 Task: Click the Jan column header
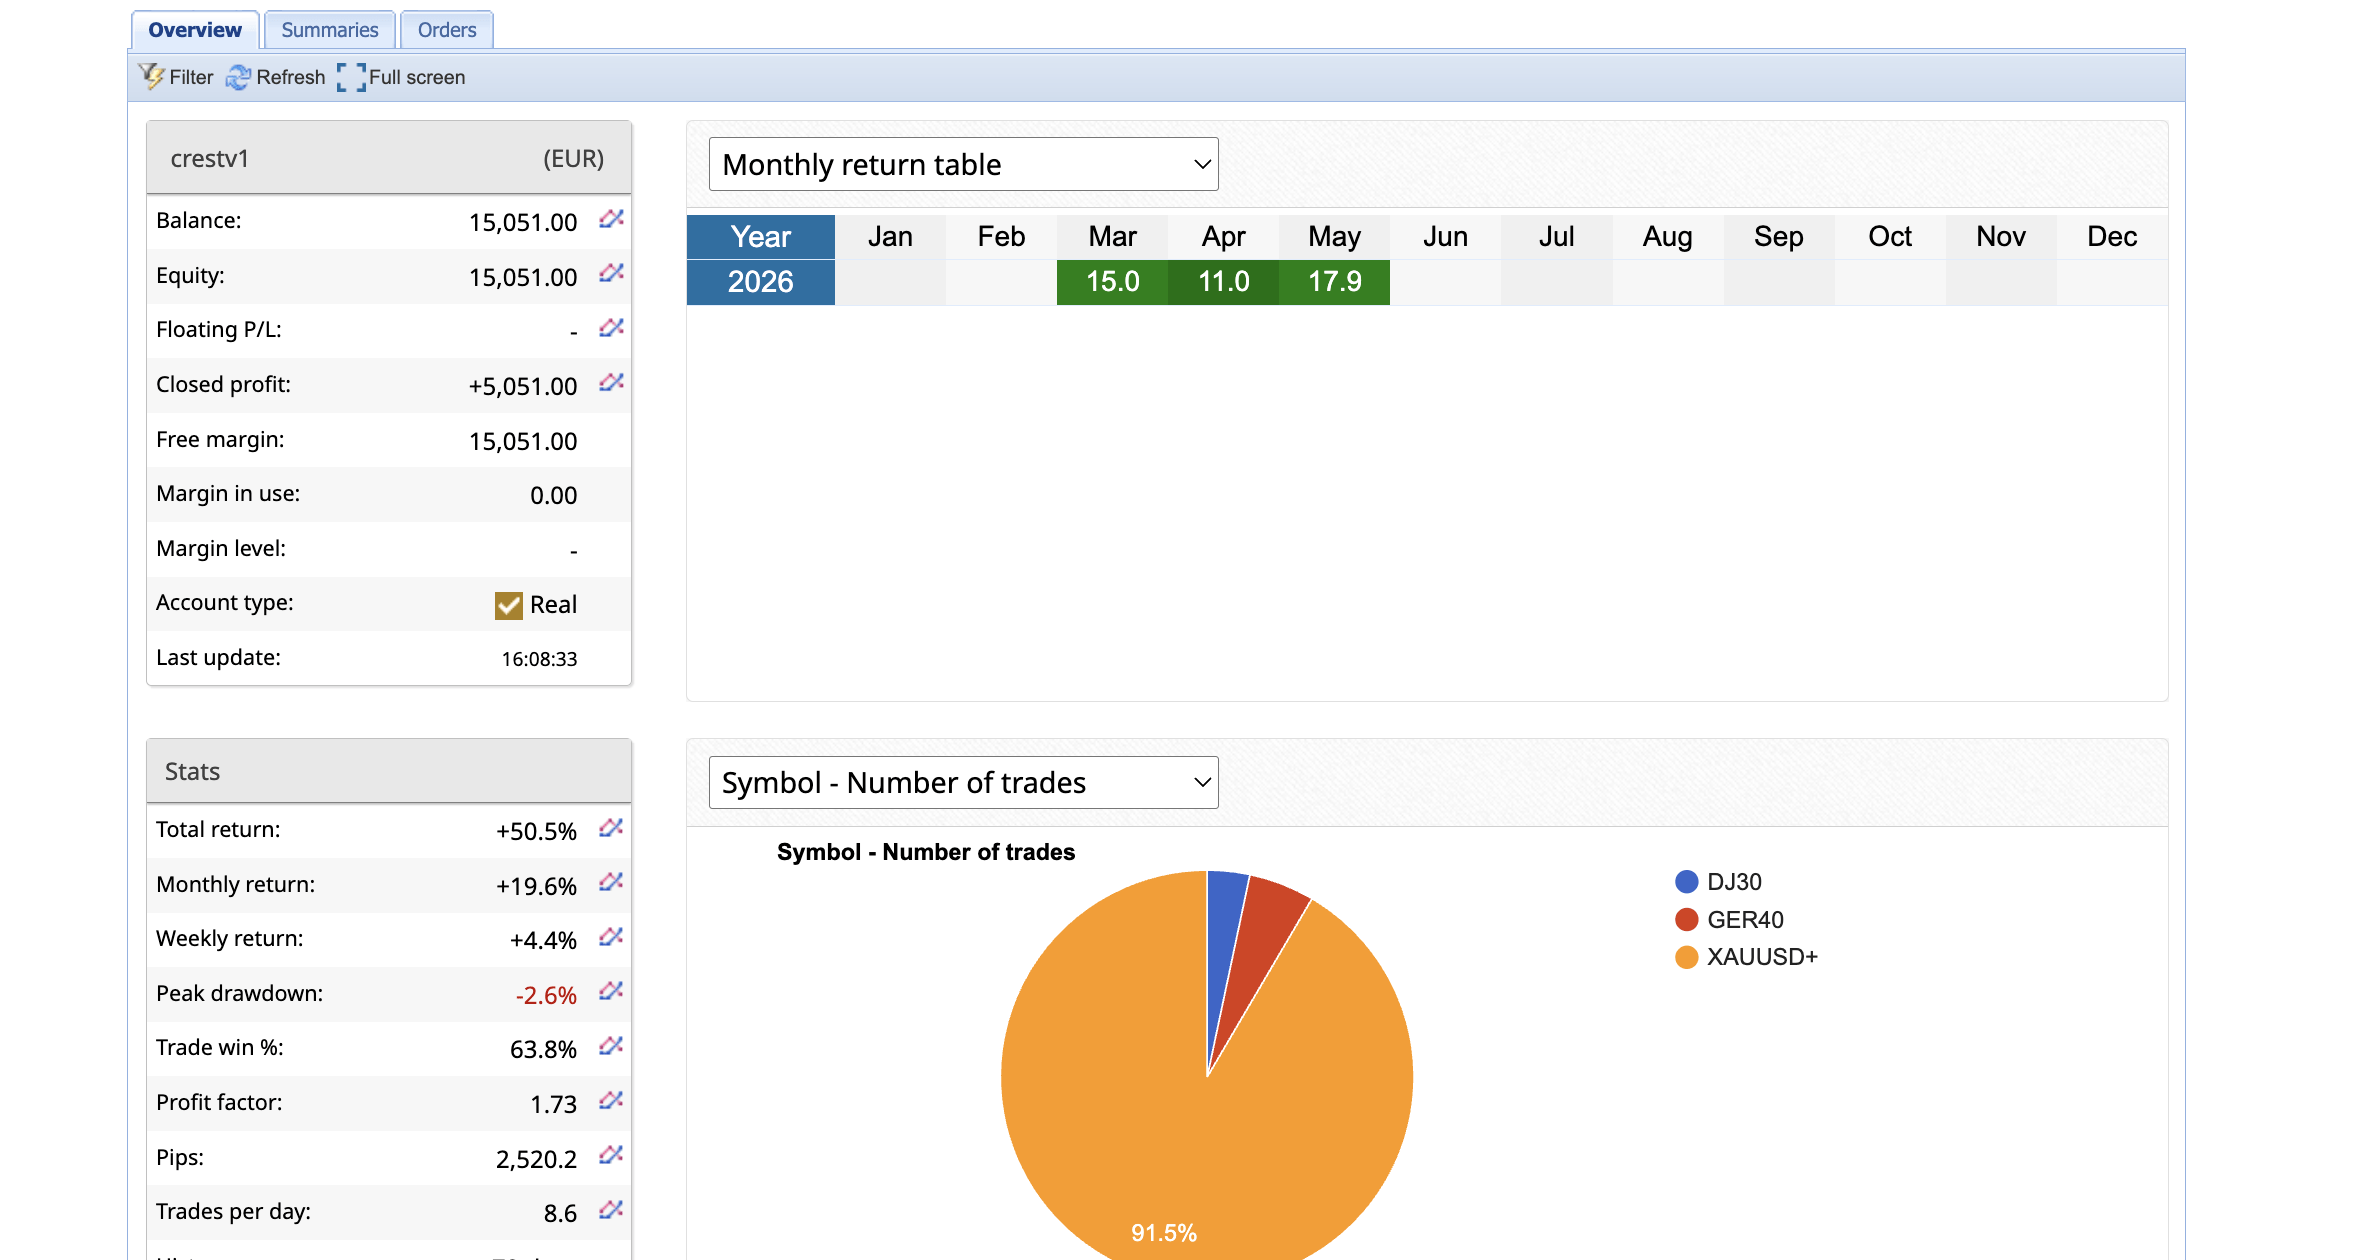890,237
